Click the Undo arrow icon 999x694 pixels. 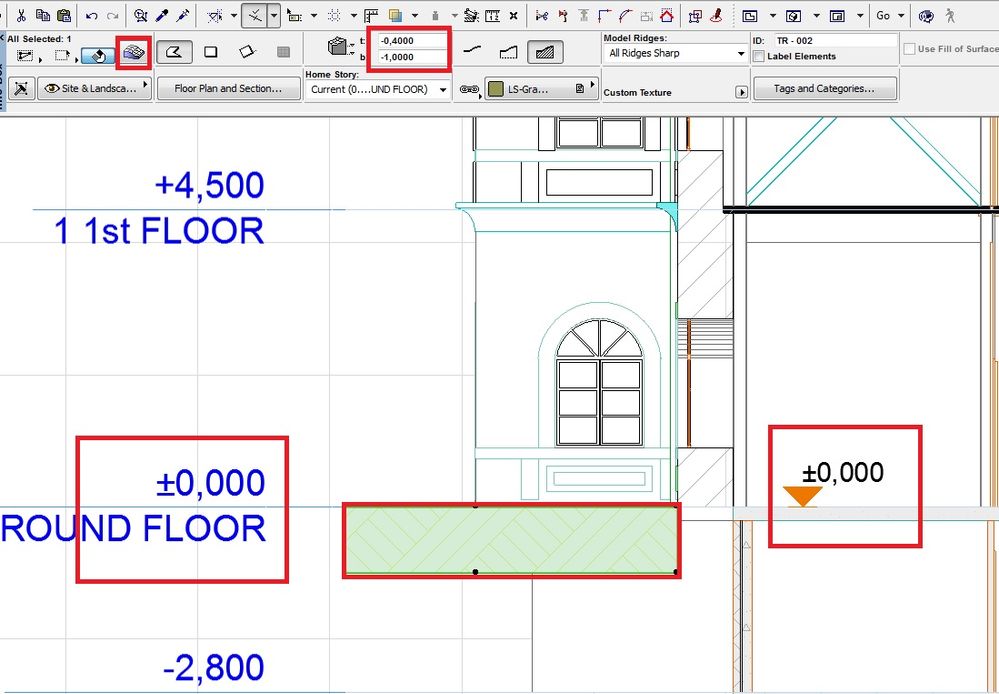pyautogui.click(x=90, y=13)
